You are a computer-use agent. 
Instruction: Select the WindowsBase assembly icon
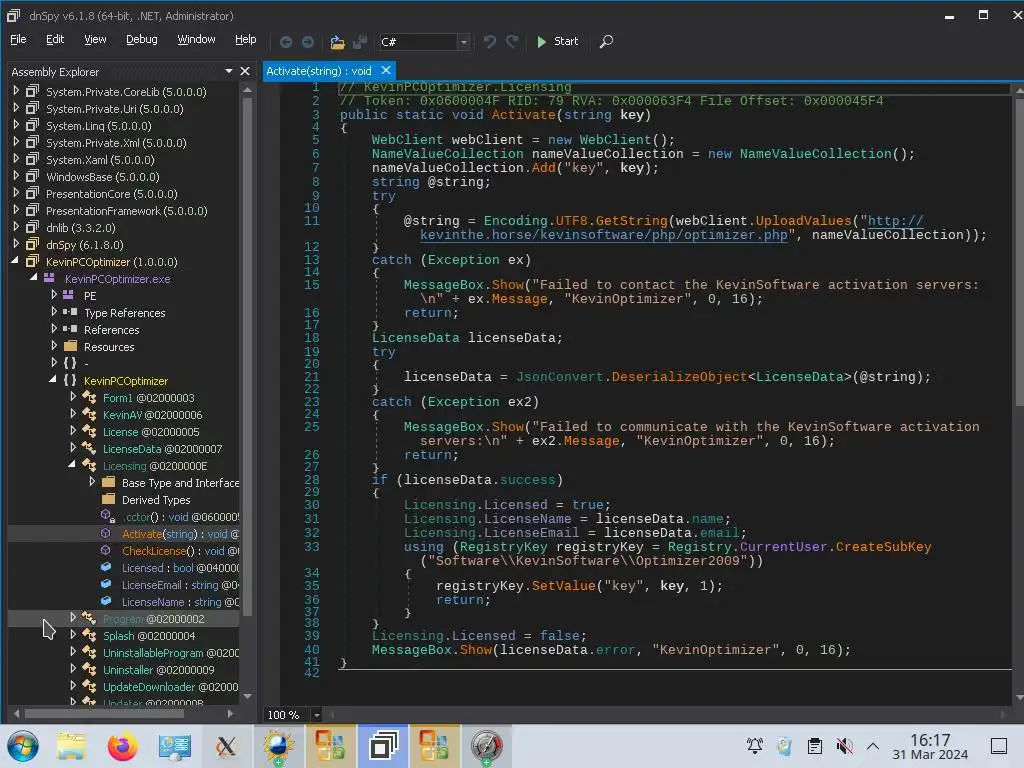(x=32, y=176)
